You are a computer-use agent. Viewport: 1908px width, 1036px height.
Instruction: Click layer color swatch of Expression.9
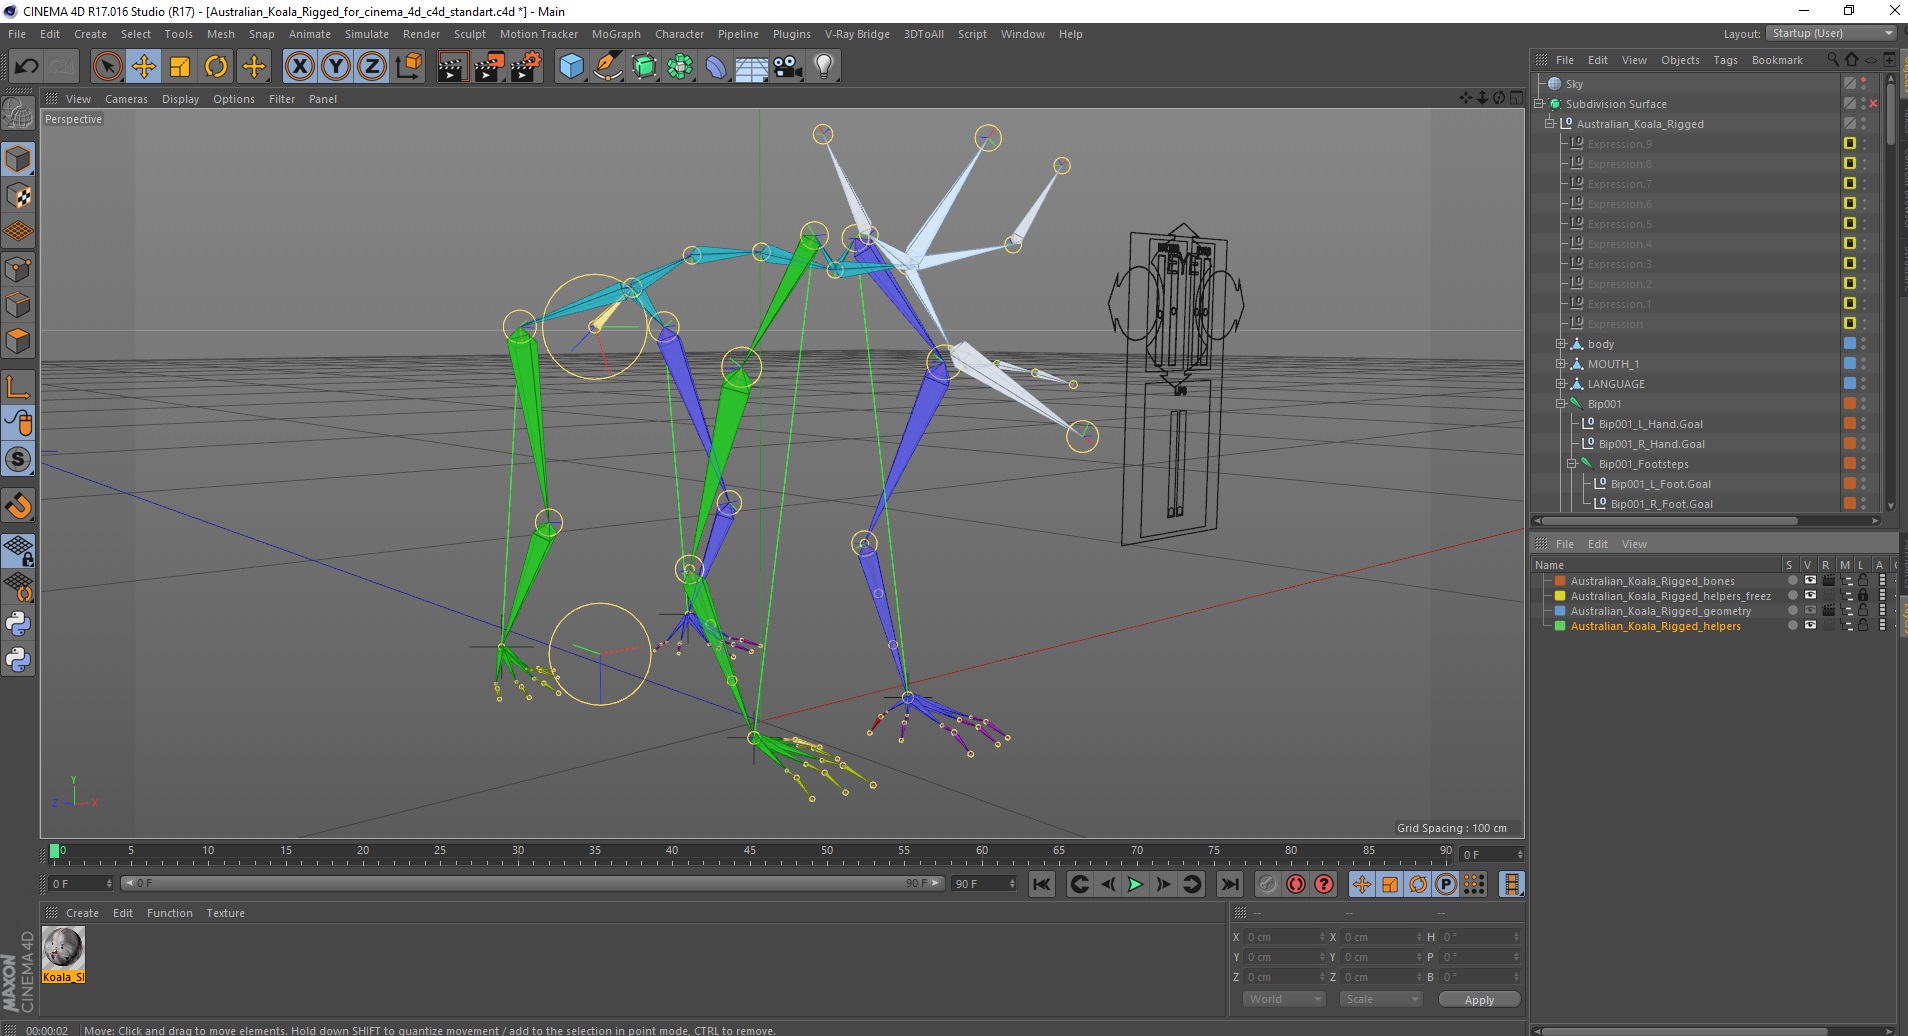coord(1849,144)
